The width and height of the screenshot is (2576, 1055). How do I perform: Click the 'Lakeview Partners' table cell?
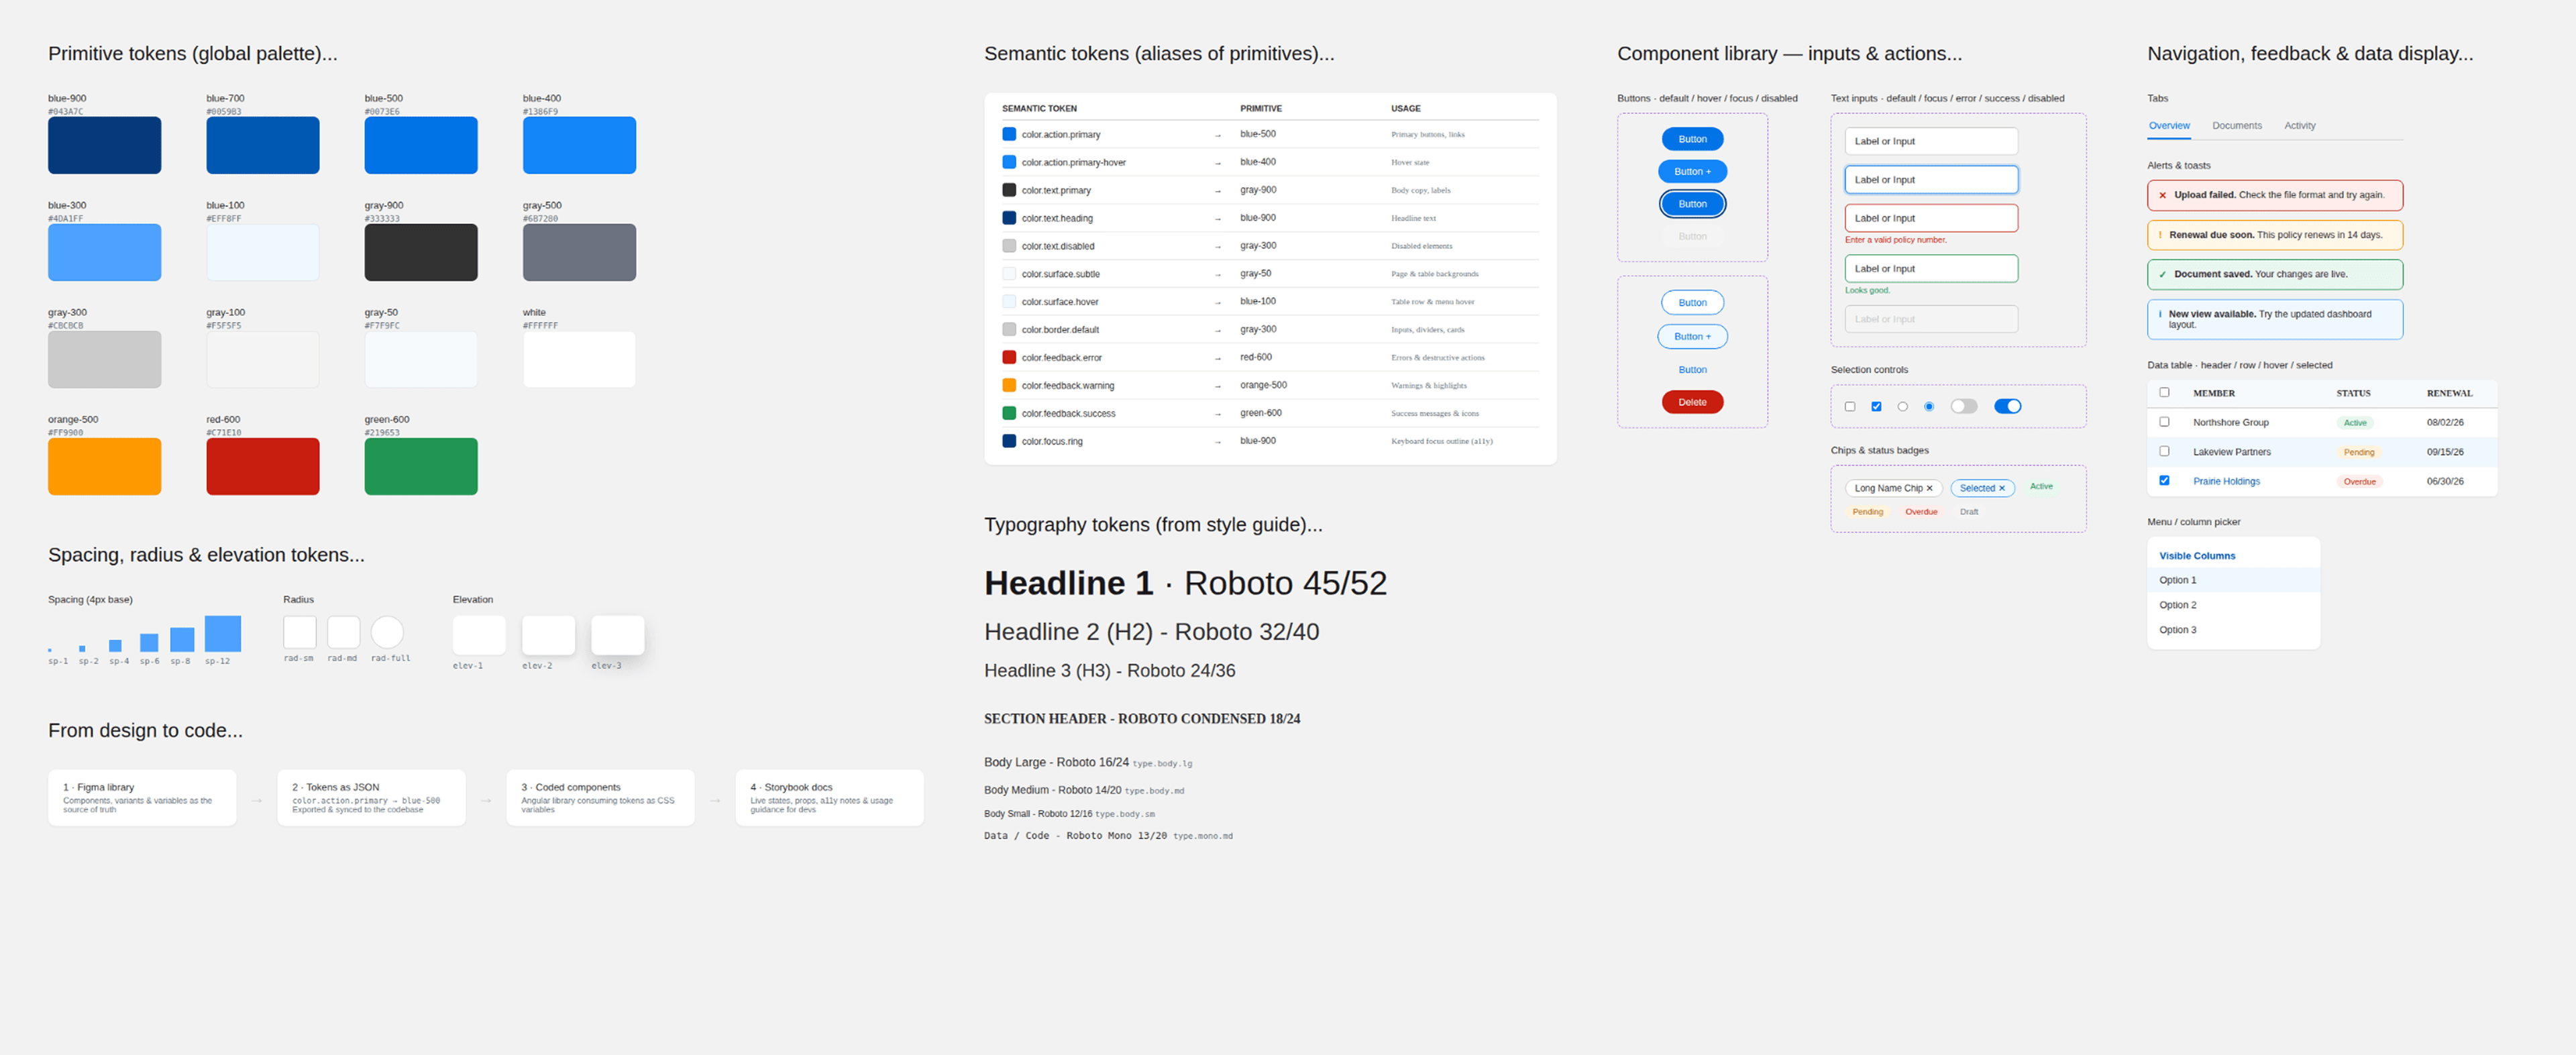[x=2231, y=452]
